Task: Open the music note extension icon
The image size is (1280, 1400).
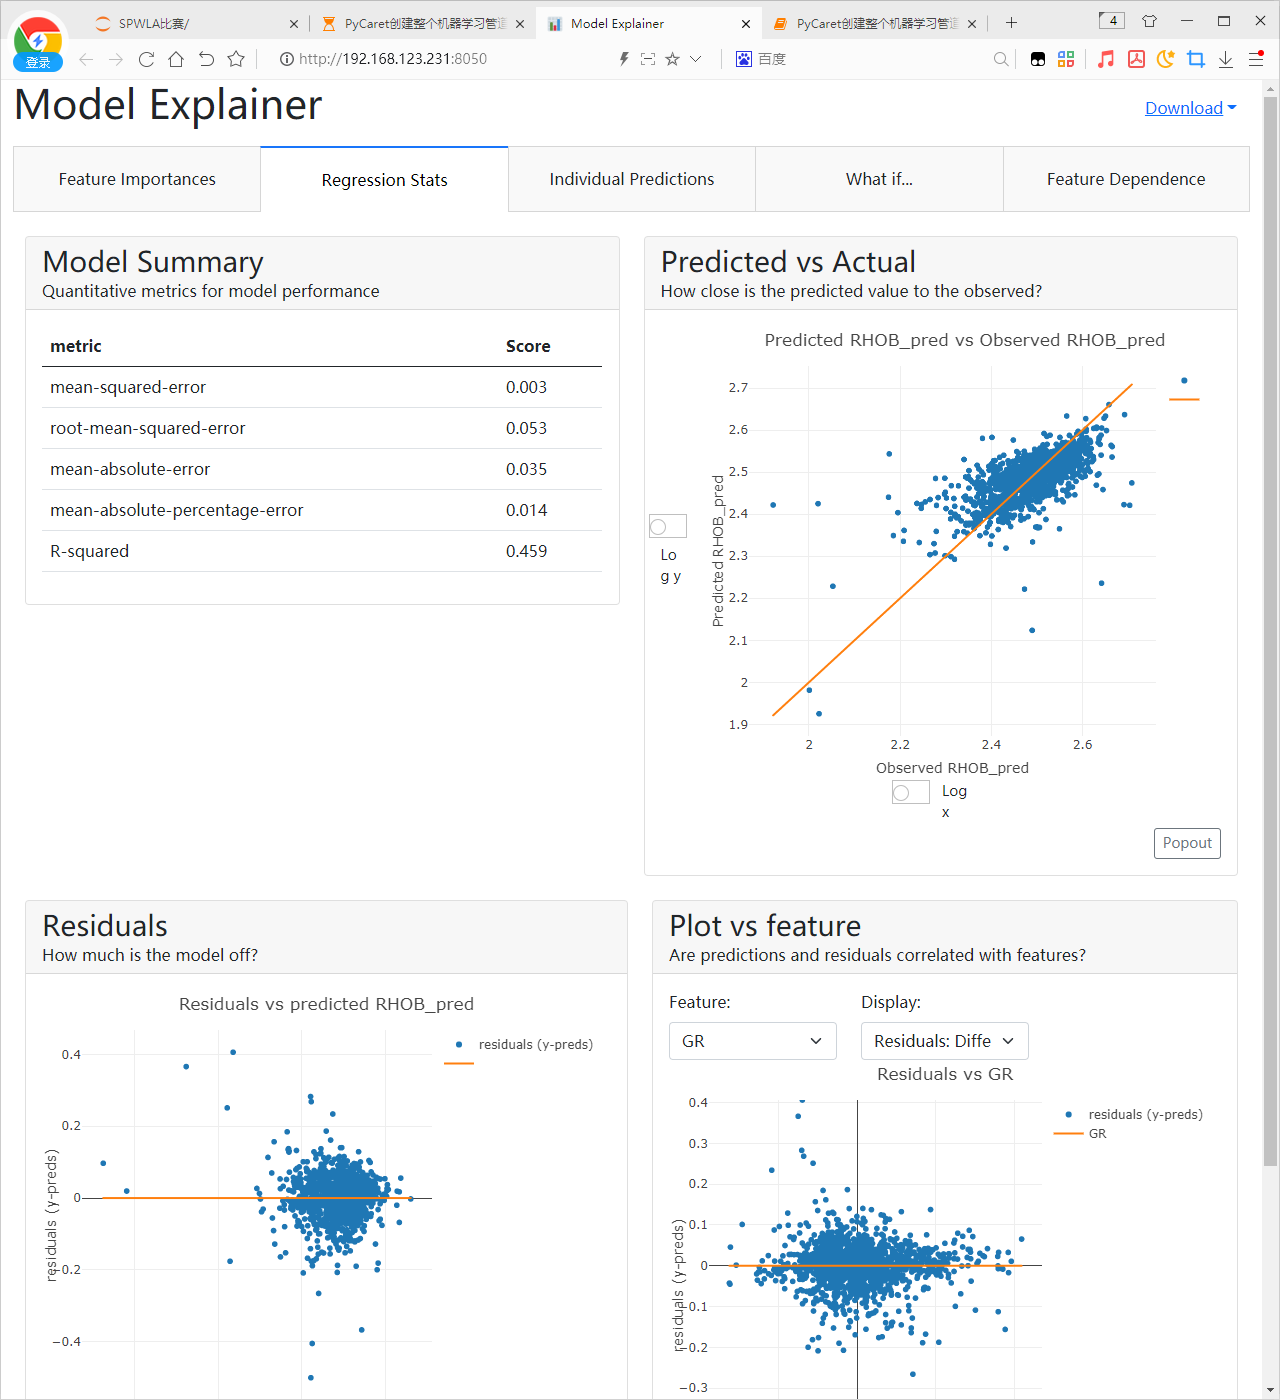Action: [x=1105, y=60]
